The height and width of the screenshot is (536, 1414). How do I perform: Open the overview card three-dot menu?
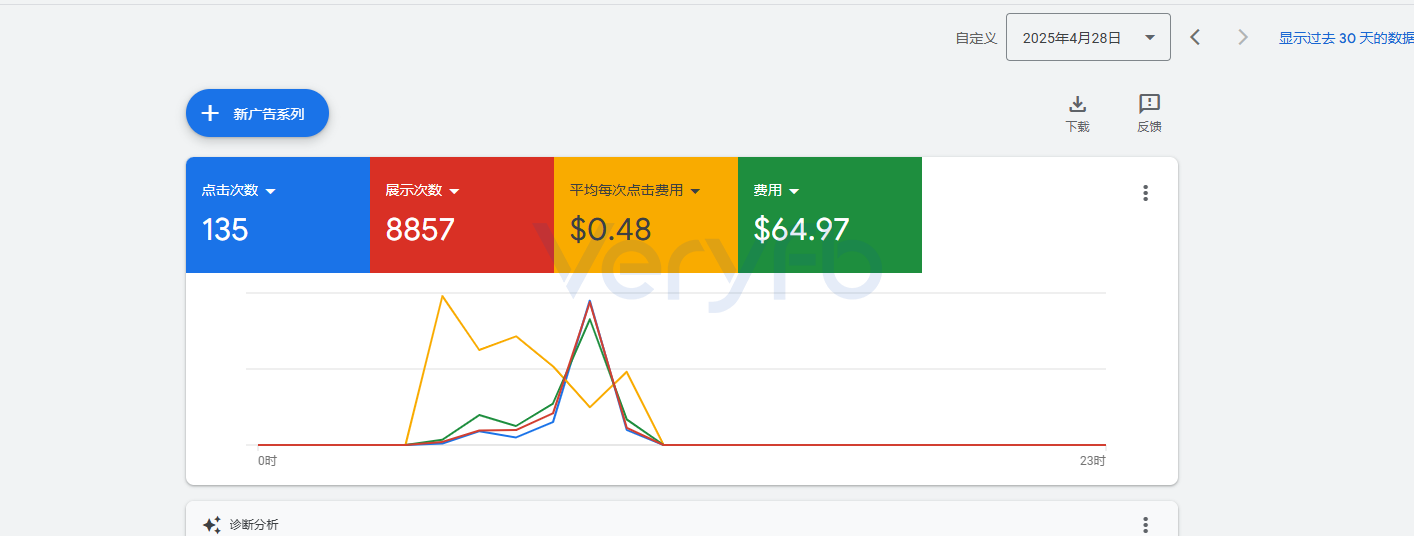(1145, 193)
